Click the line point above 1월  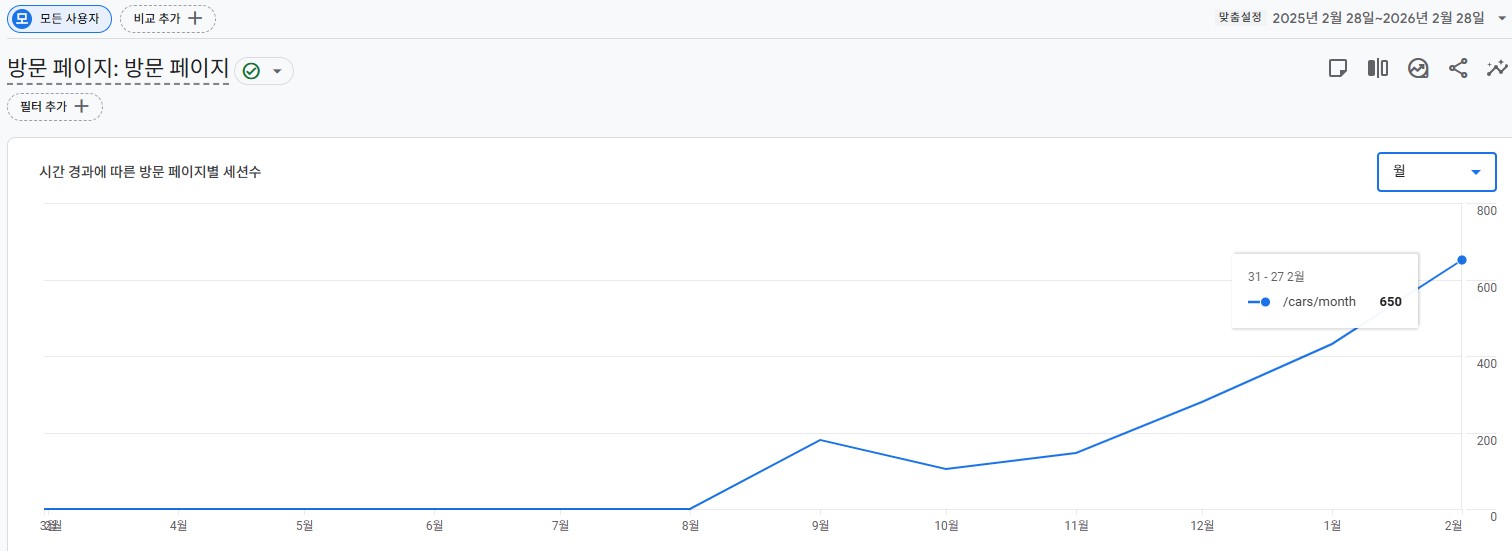pos(1332,344)
